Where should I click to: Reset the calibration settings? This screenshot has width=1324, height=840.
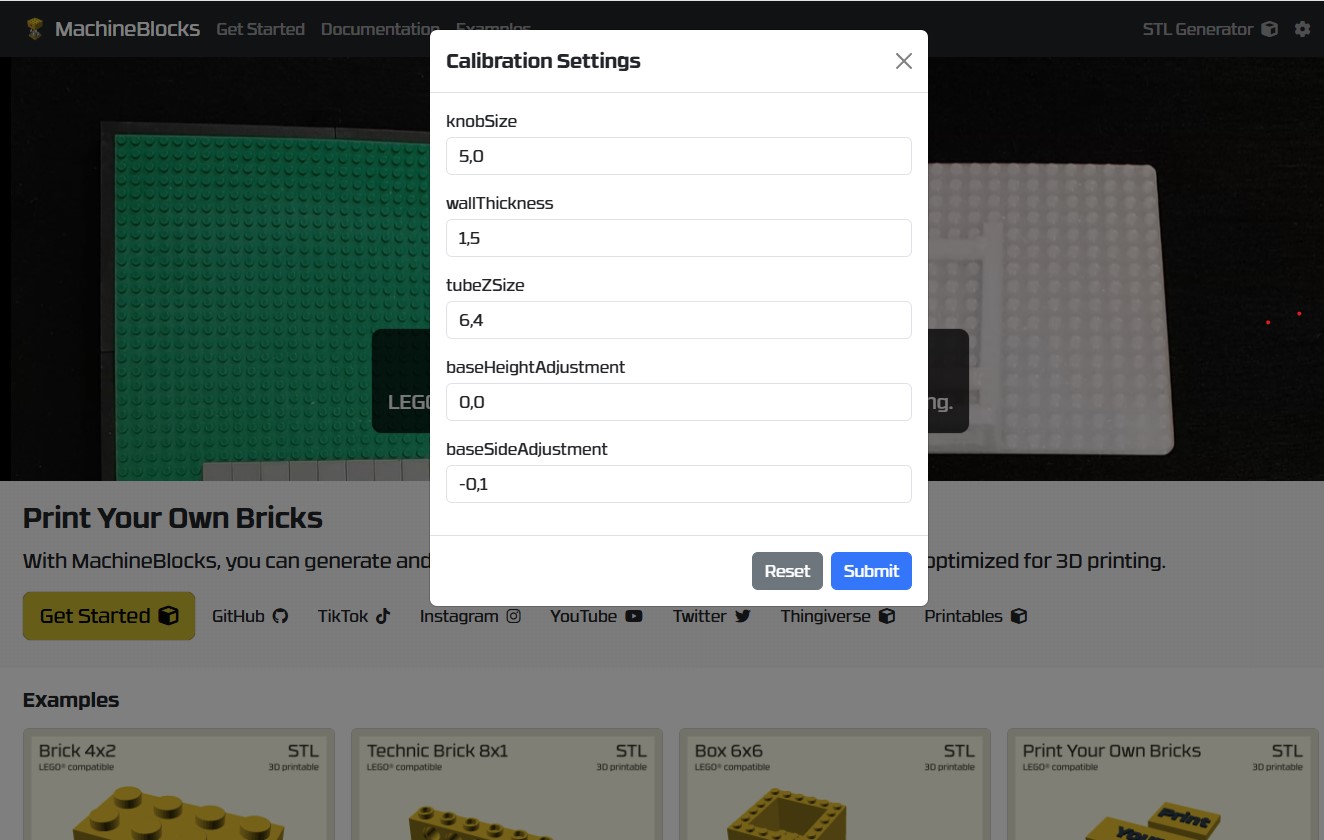(x=787, y=571)
